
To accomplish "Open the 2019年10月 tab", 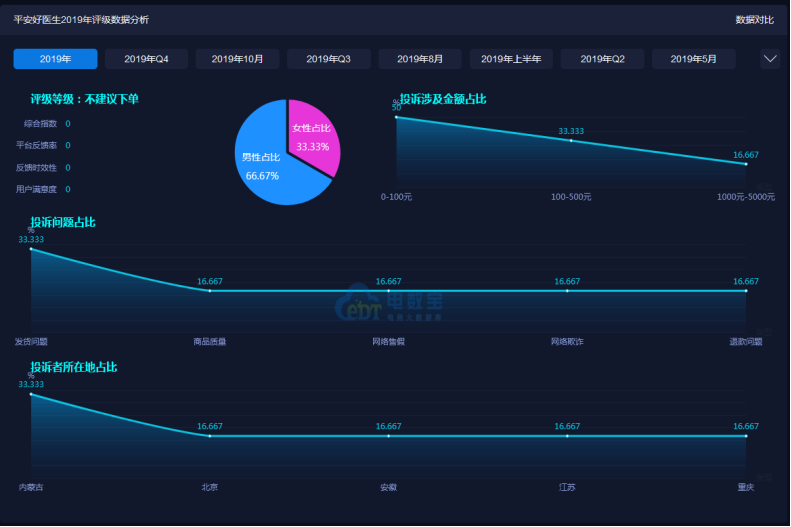I will 238,59.
